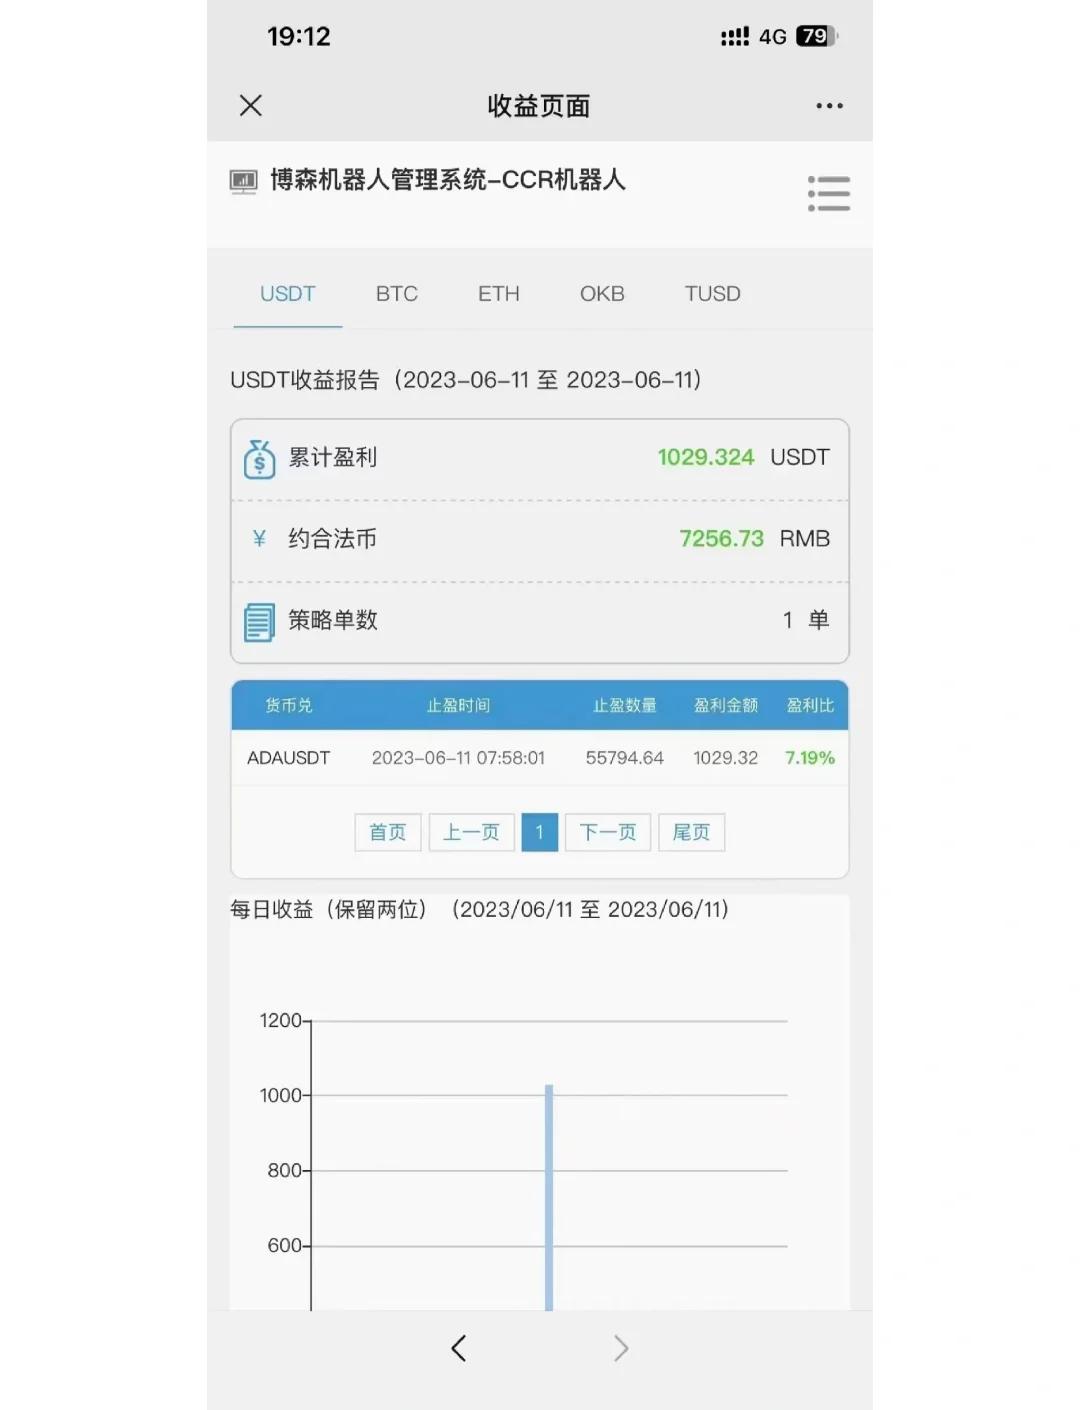Click the ¥ icon next to 约合法币
Screen dimensions: 1080x1410
click(x=258, y=539)
